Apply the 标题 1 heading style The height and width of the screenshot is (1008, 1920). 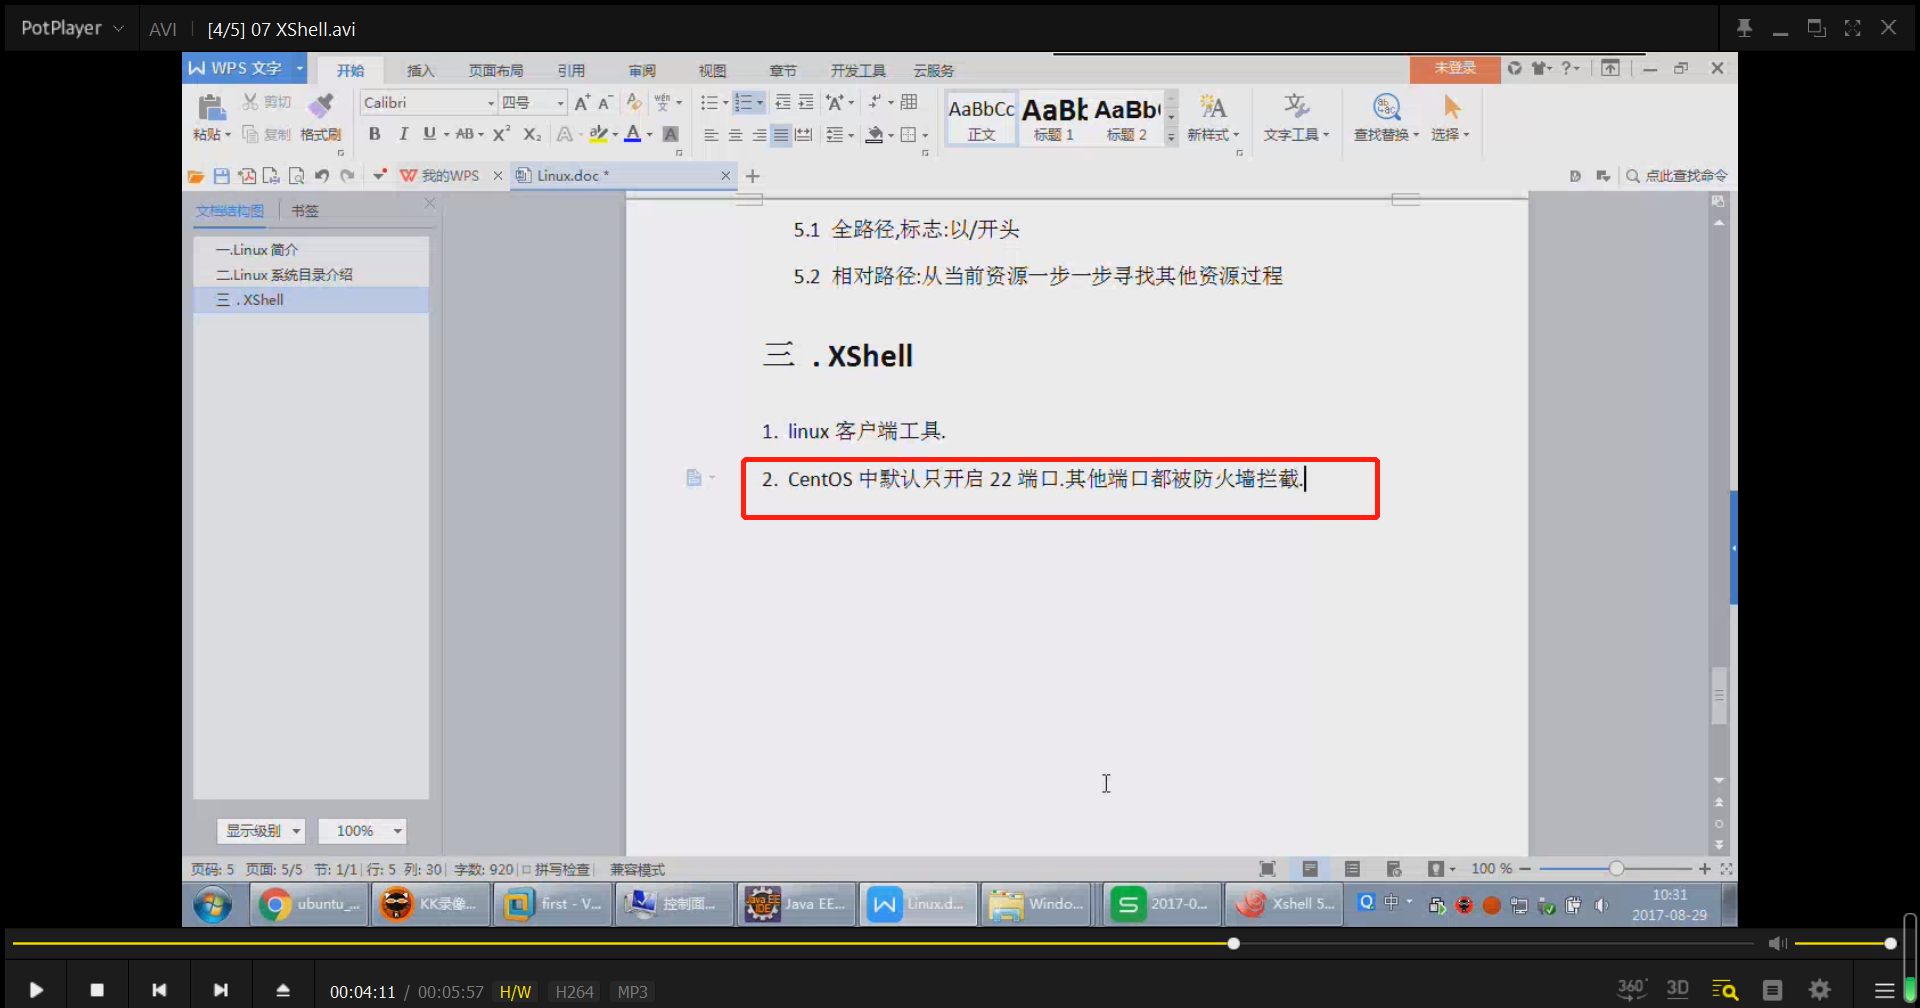point(1054,118)
